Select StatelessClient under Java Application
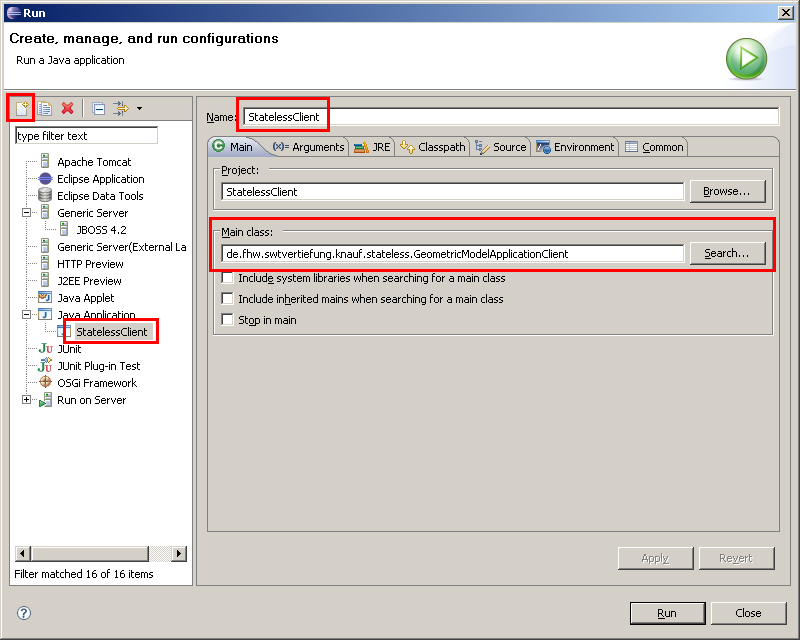Image resolution: width=800 pixels, height=640 pixels. tap(111, 332)
